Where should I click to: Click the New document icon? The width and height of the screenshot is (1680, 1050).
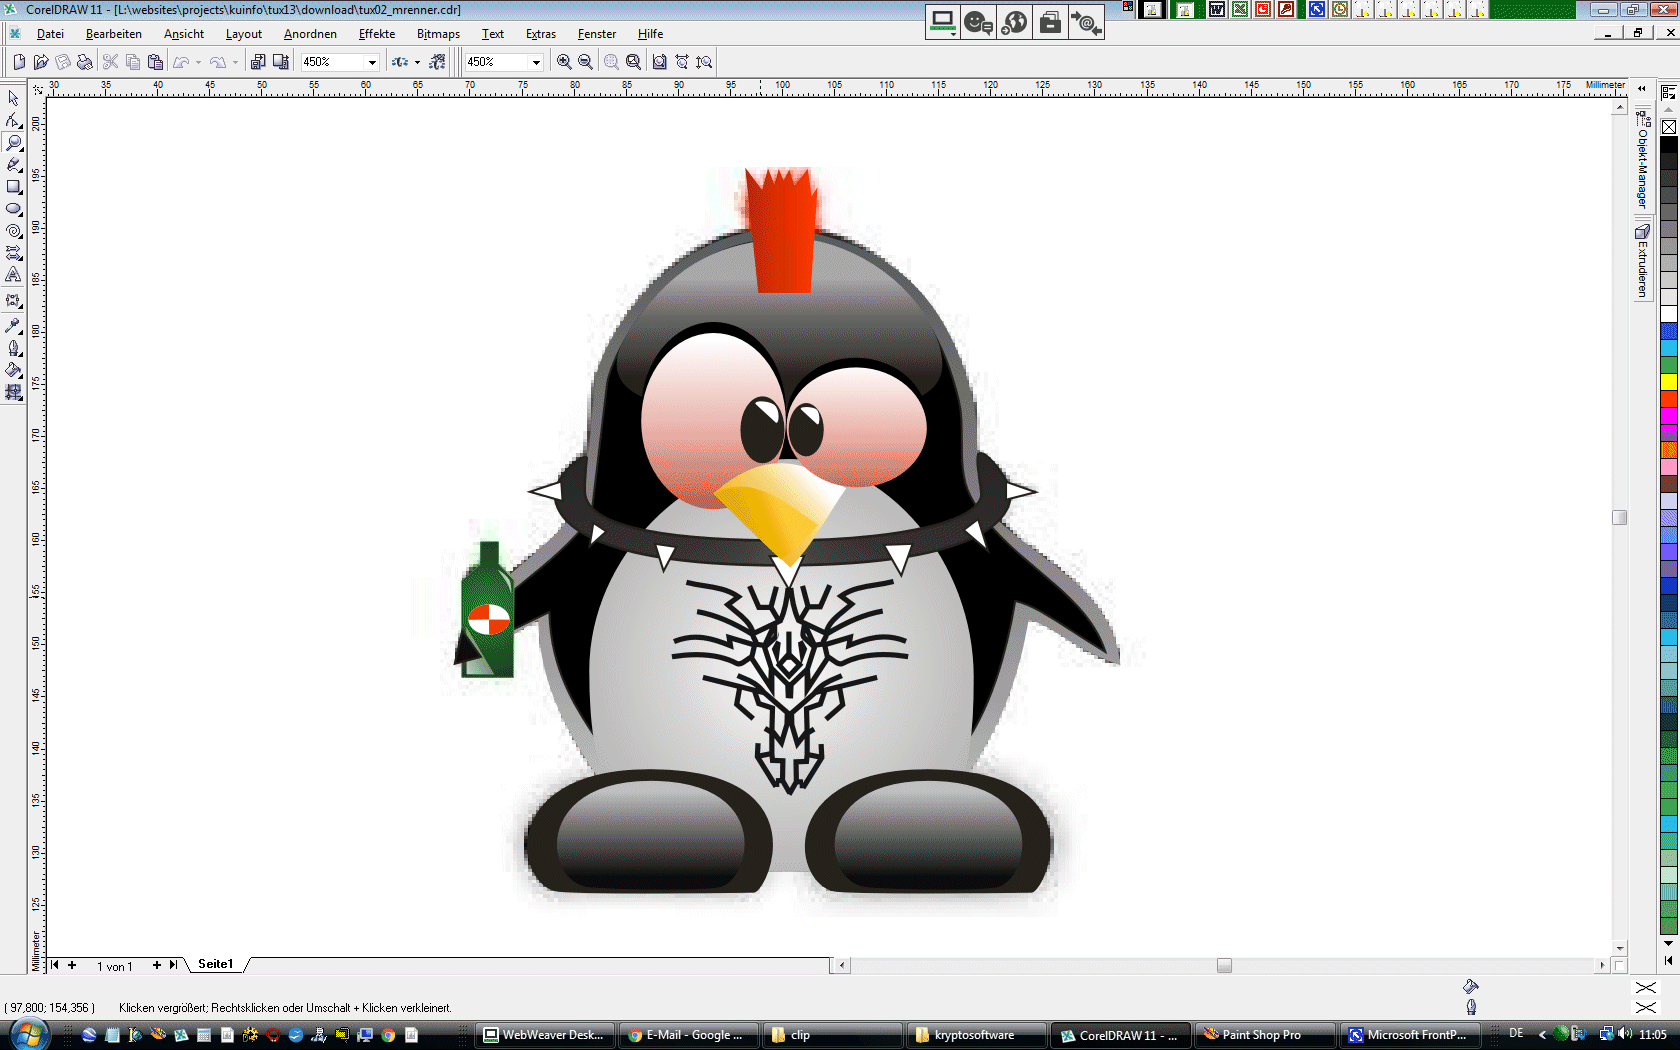click(19, 62)
